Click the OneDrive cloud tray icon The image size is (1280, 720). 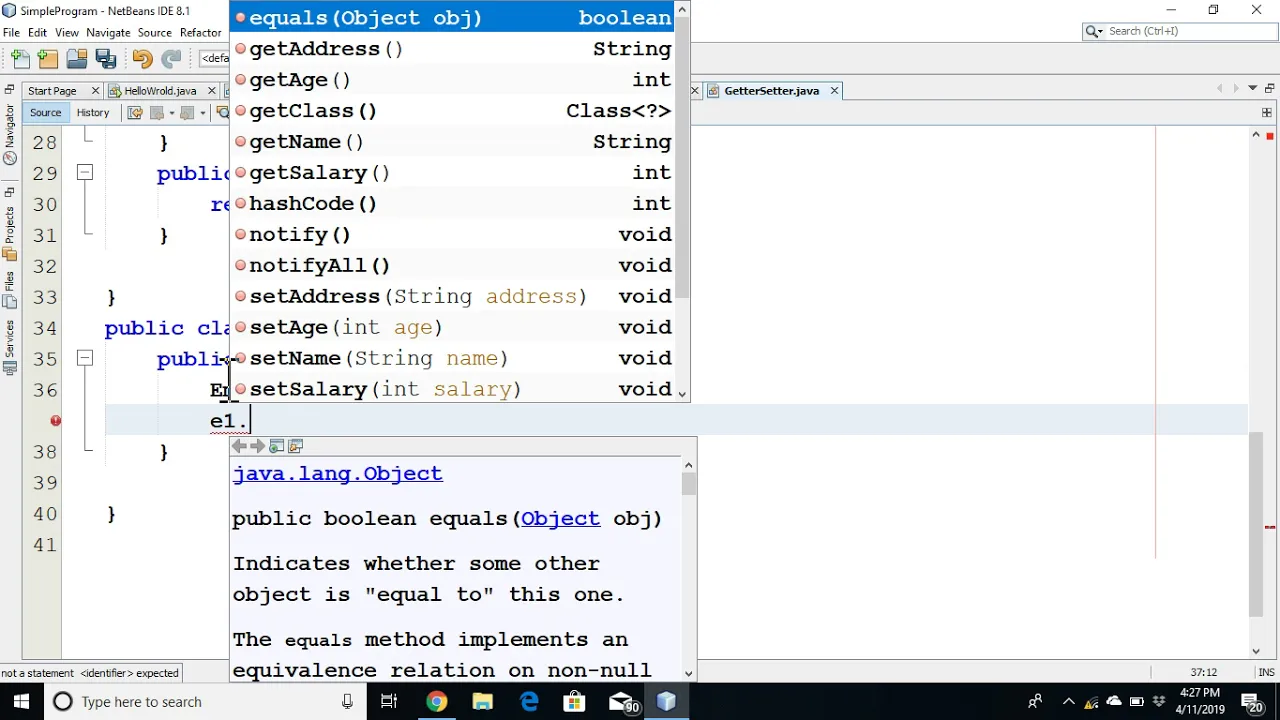pyautogui.click(x=1114, y=702)
